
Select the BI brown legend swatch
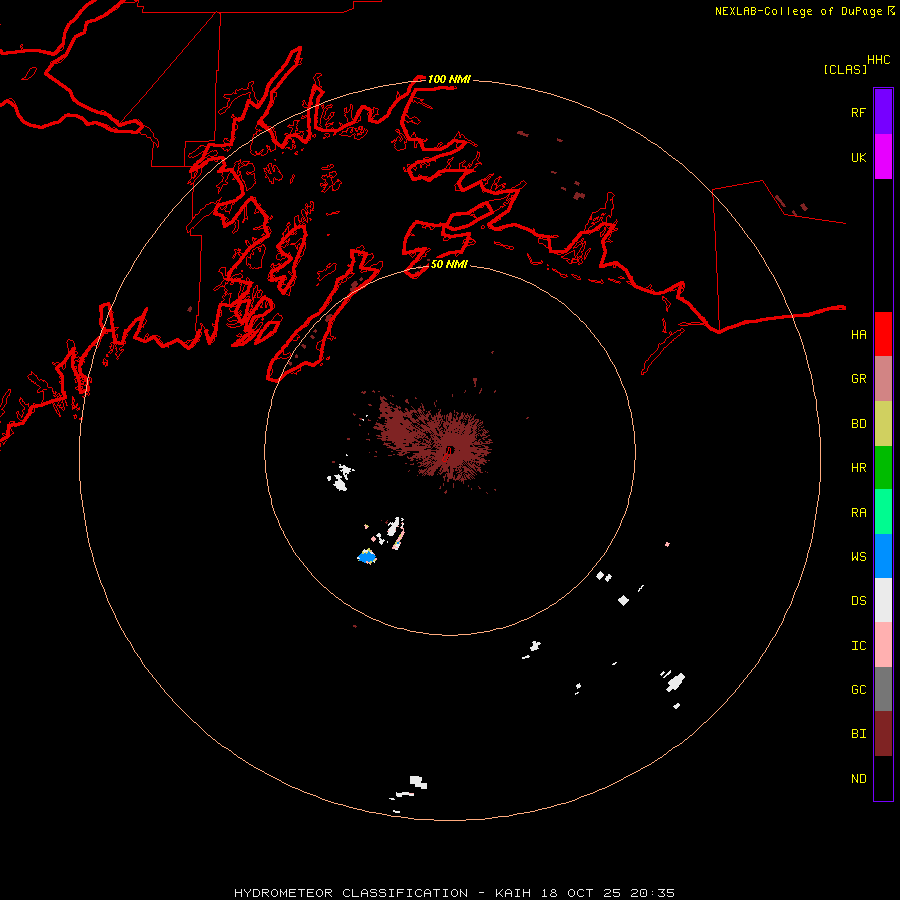pos(883,734)
